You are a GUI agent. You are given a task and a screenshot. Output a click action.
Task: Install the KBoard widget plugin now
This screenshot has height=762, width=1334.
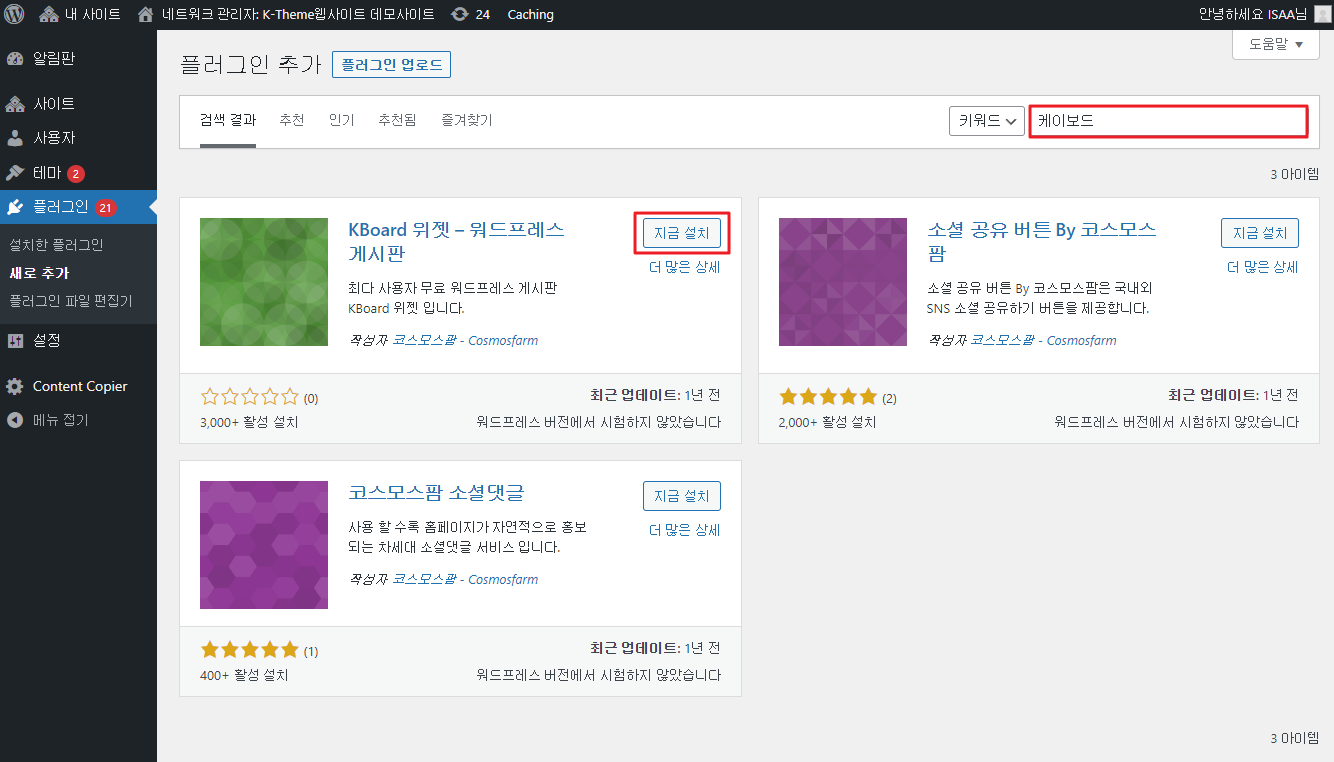682,233
